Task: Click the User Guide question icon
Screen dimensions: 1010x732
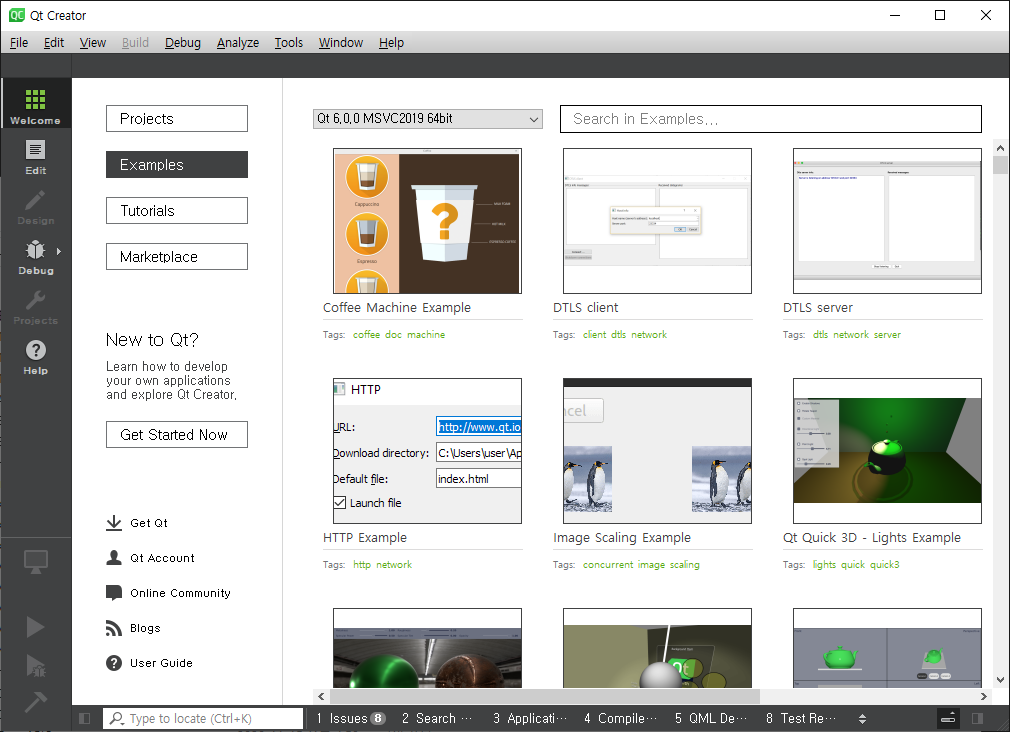Action: pos(114,663)
